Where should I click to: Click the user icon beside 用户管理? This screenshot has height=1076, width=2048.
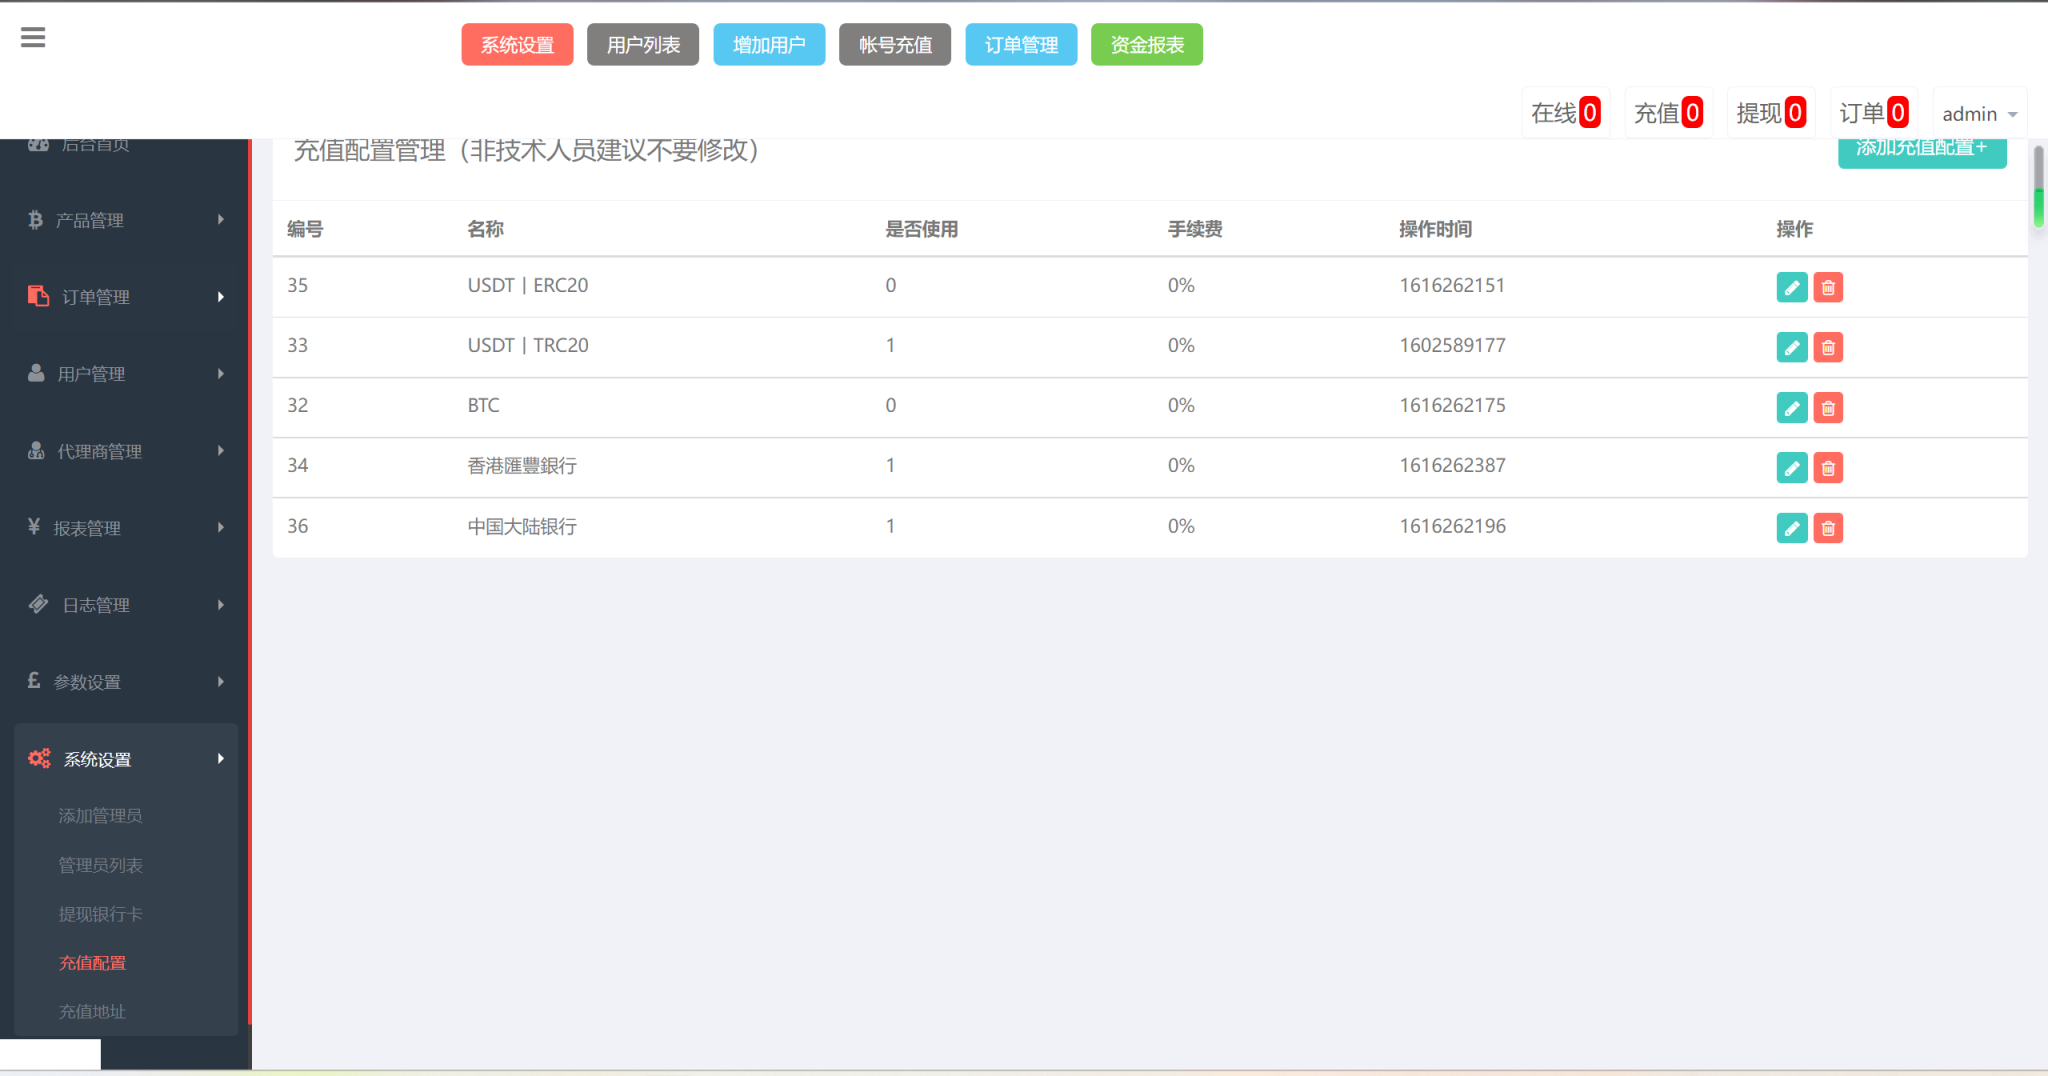click(36, 373)
